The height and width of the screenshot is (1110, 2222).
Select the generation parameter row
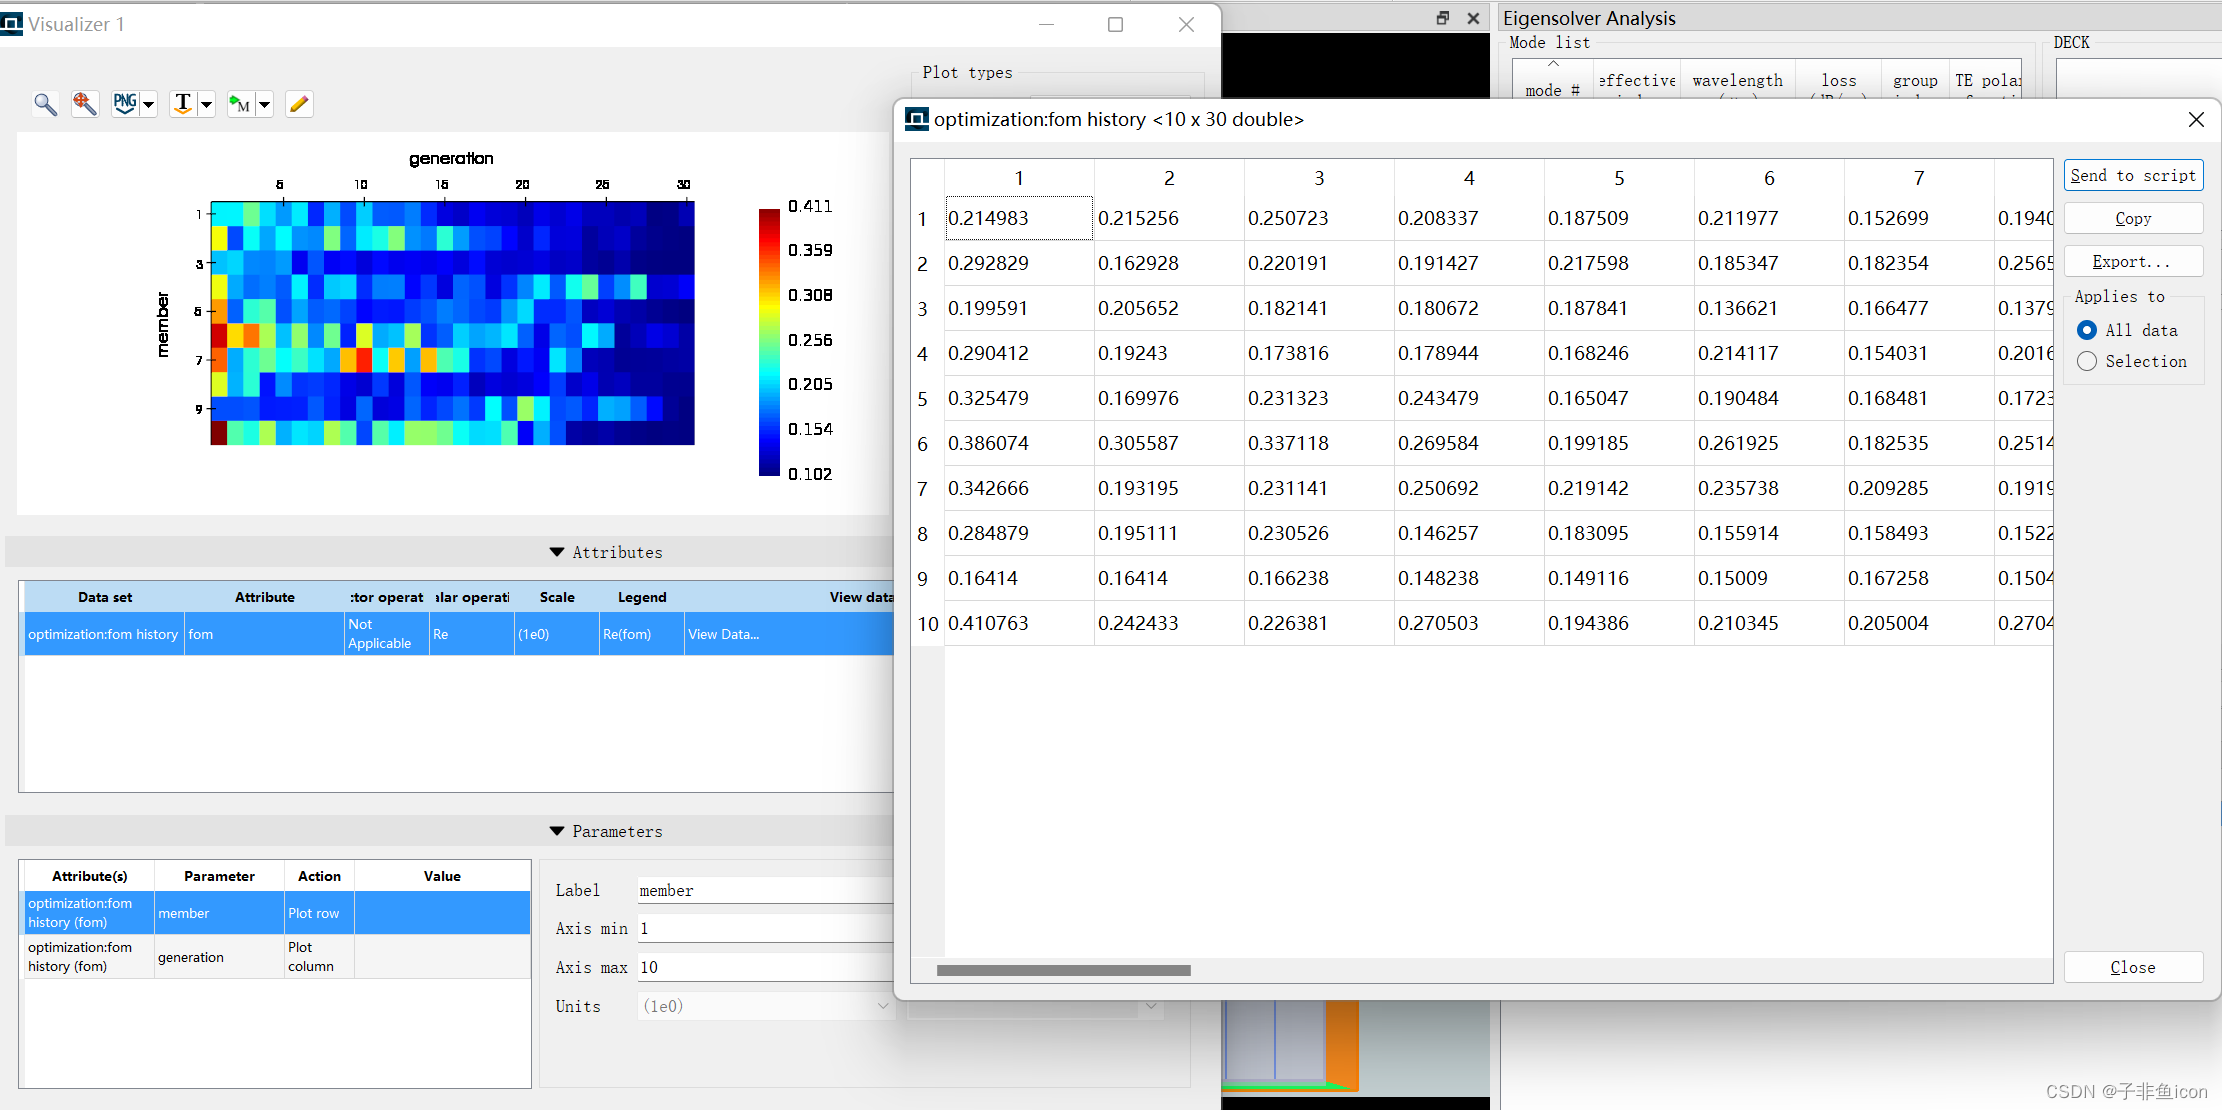(x=190, y=957)
